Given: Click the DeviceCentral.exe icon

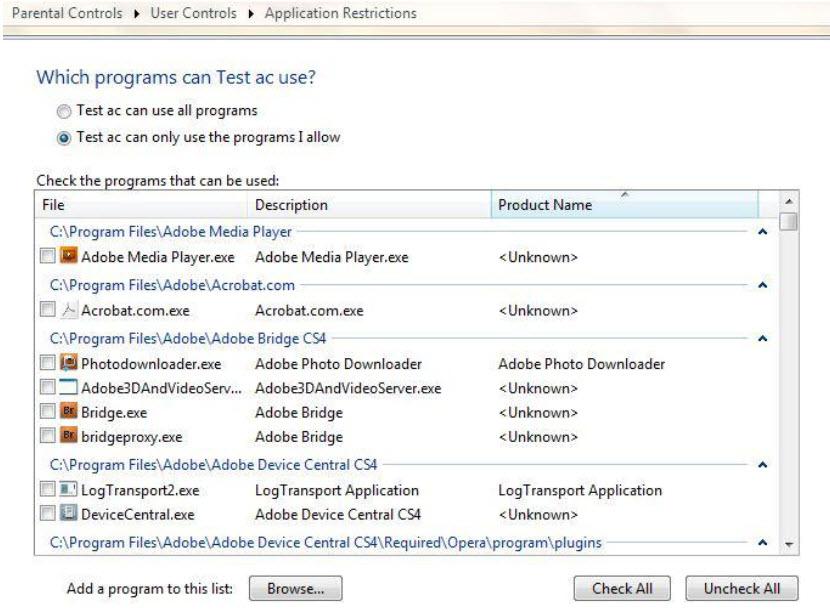Looking at the screenshot, I should point(68,514).
